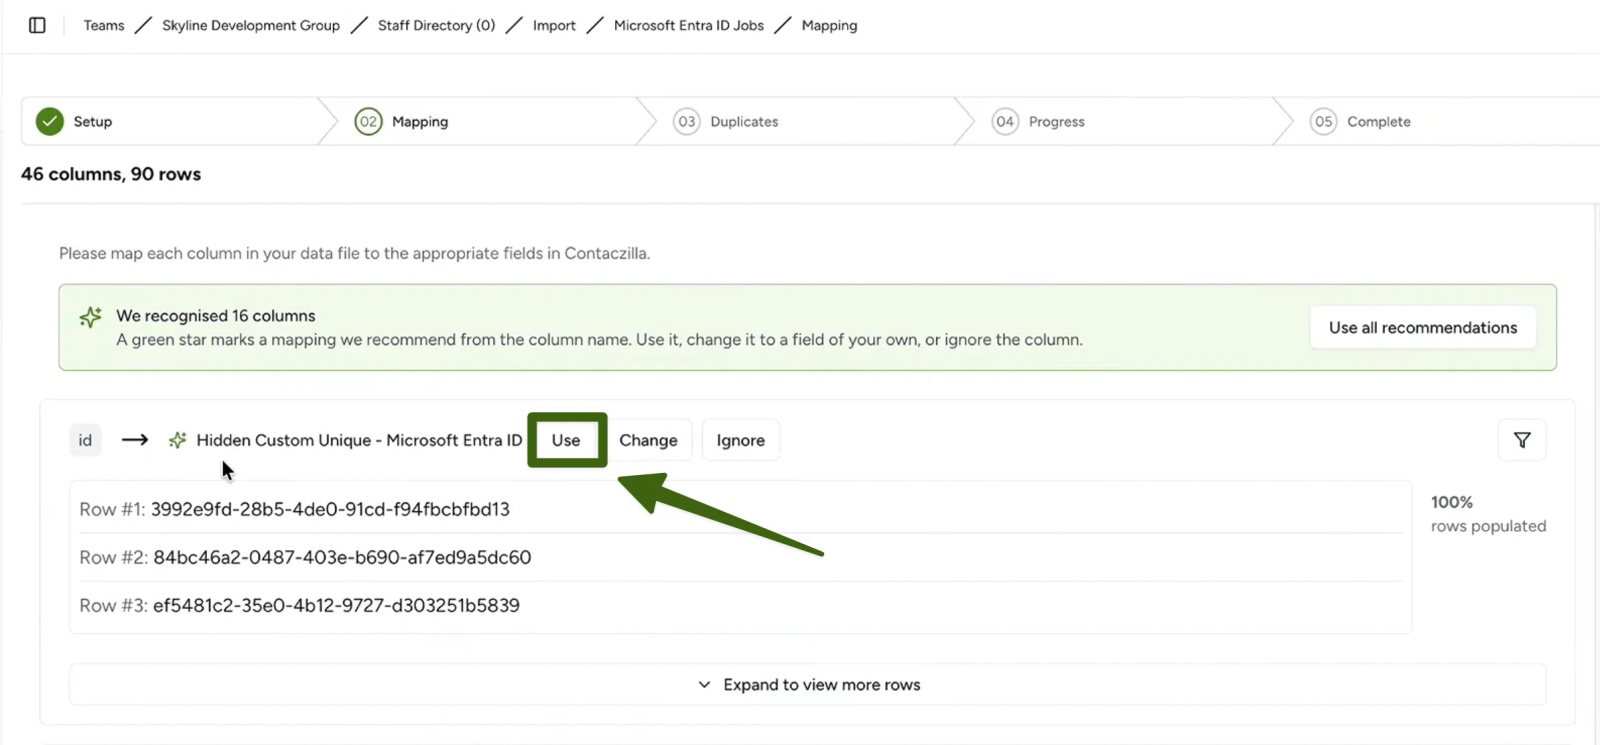Open Microsoft Entra ID Jobs breadcrumb
Image resolution: width=1600 pixels, height=745 pixels.
click(689, 25)
